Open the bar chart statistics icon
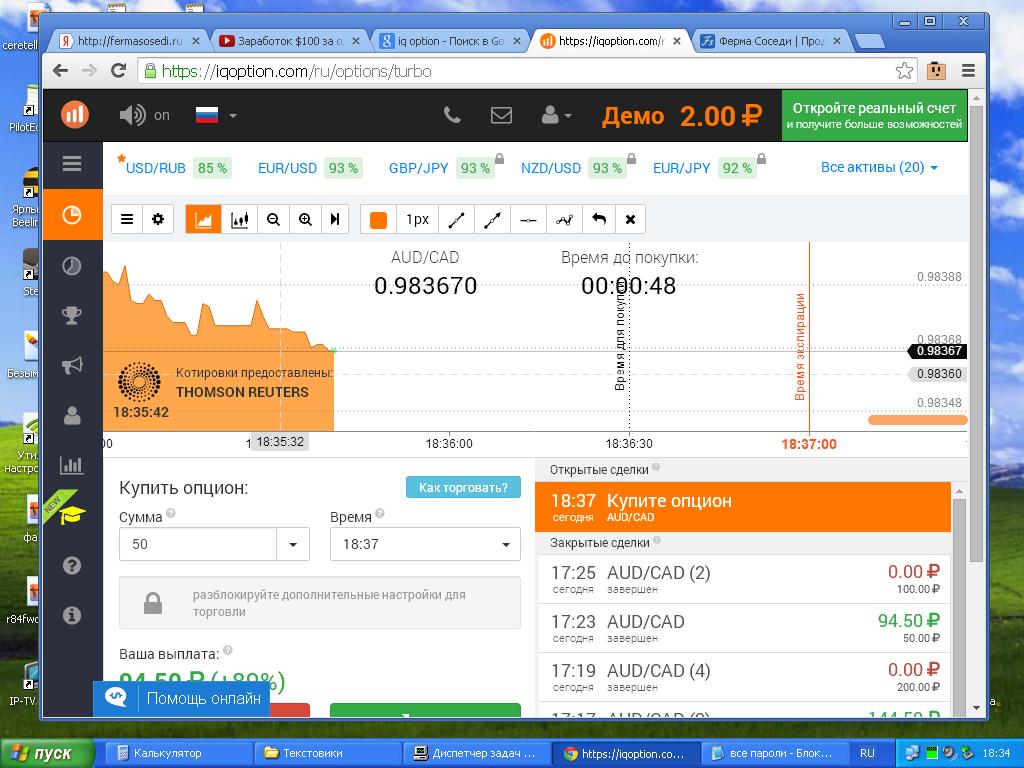Image resolution: width=1024 pixels, height=768 pixels. (x=72, y=465)
